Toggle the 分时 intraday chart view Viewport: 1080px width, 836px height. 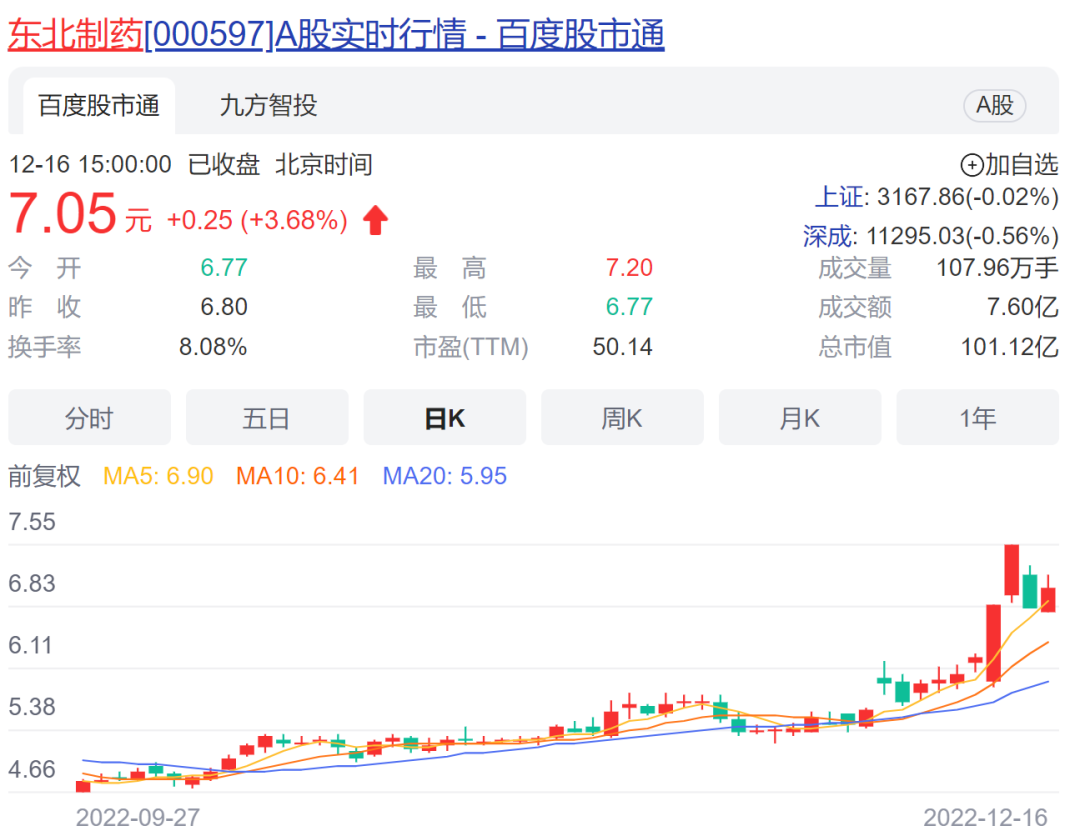tap(89, 418)
